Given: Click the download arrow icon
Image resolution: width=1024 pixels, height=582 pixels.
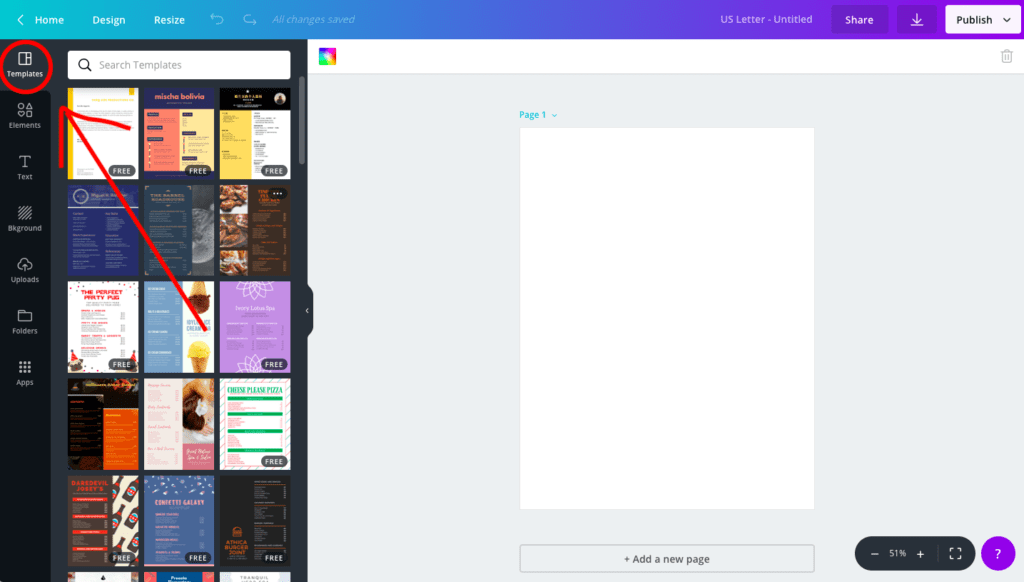Looking at the screenshot, I should click(917, 20).
